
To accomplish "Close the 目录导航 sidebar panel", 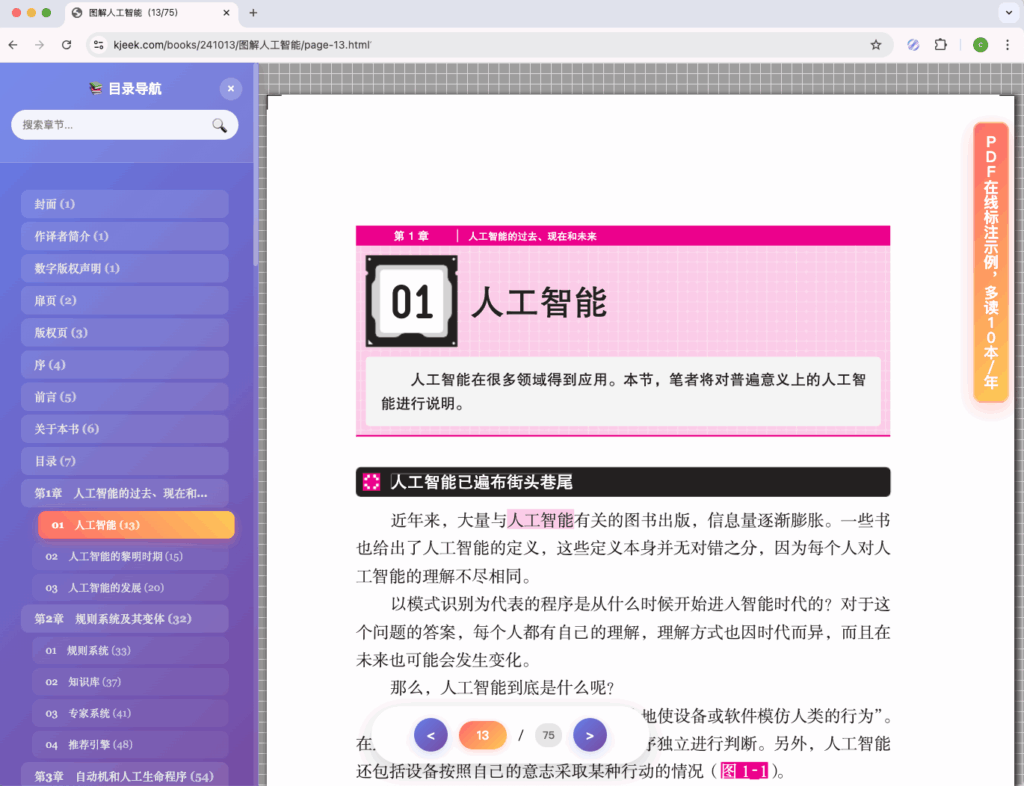I will click(x=231, y=88).
